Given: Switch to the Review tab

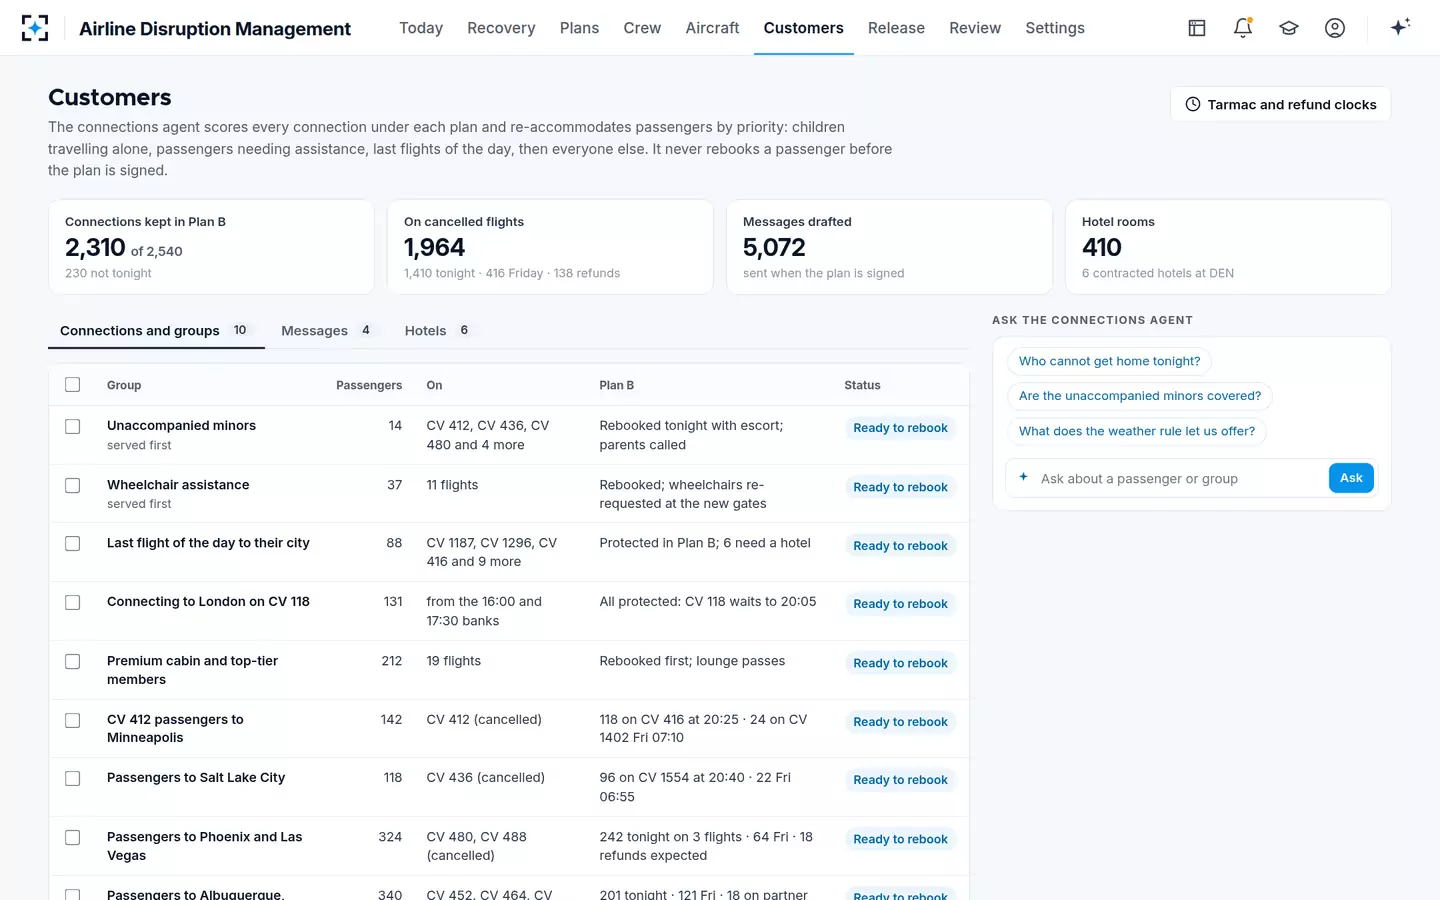Looking at the screenshot, I should pyautogui.click(x=975, y=28).
